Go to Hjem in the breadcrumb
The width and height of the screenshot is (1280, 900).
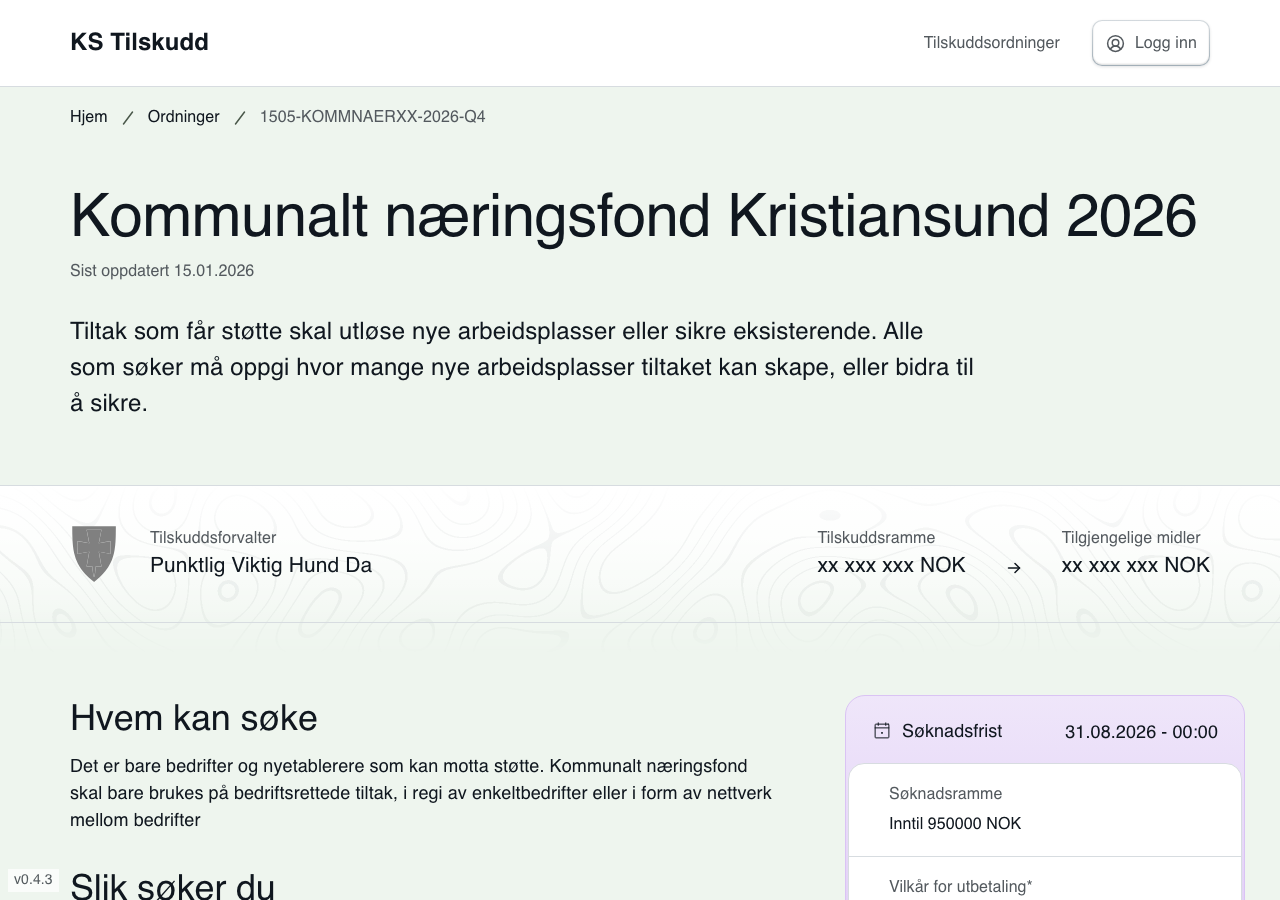pyautogui.click(x=88, y=117)
